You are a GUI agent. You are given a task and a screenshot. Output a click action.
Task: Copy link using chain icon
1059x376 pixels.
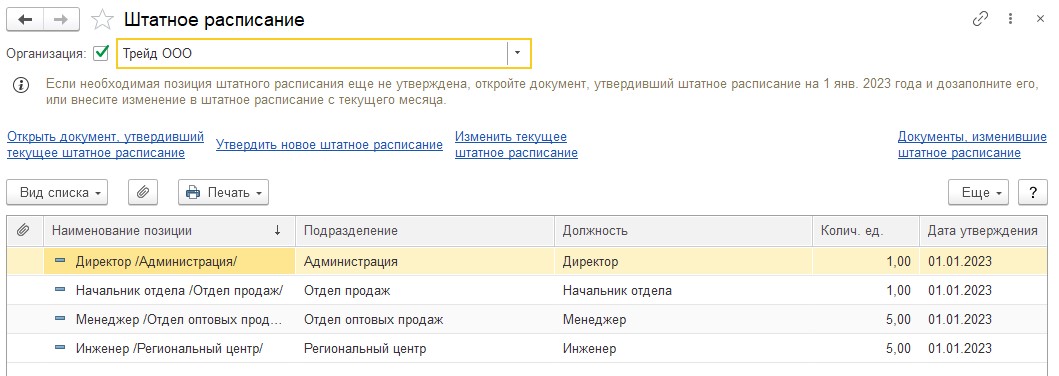pos(980,19)
